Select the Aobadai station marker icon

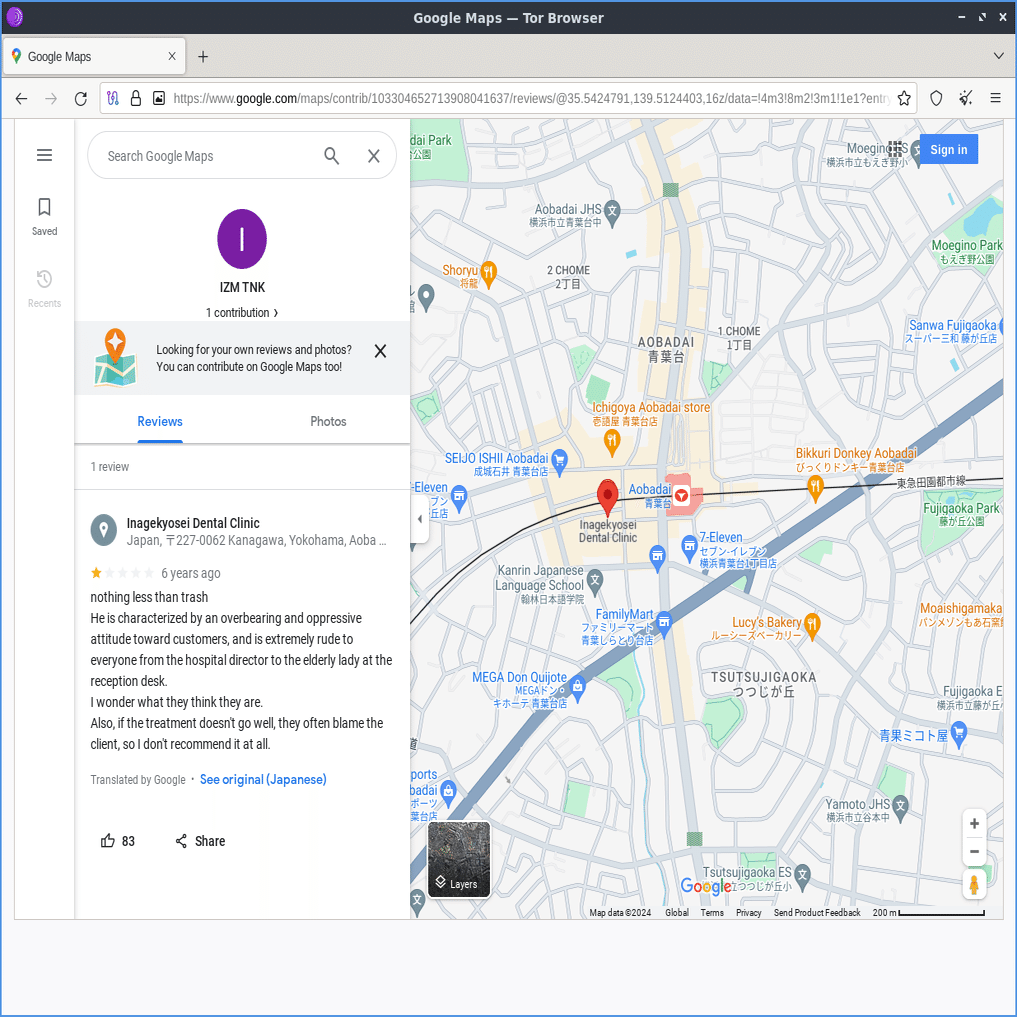tap(681, 496)
